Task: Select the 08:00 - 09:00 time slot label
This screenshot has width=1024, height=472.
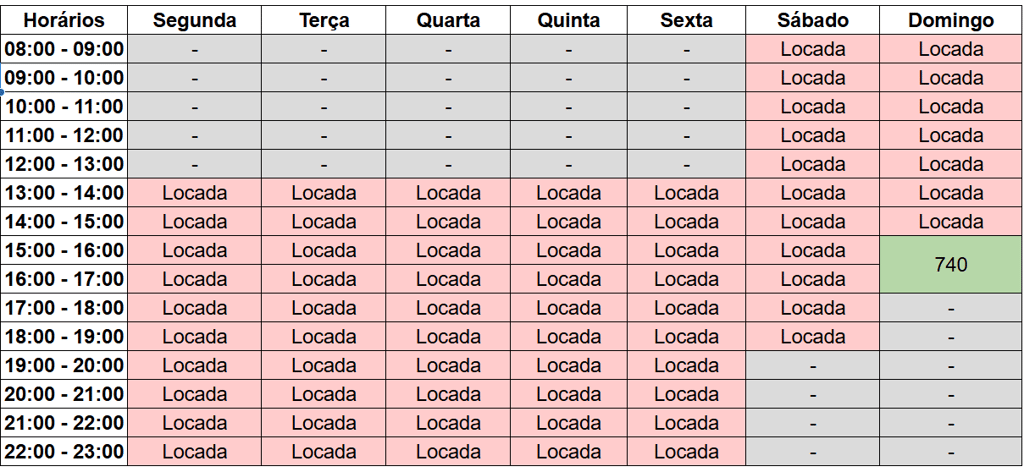Action: 64,49
